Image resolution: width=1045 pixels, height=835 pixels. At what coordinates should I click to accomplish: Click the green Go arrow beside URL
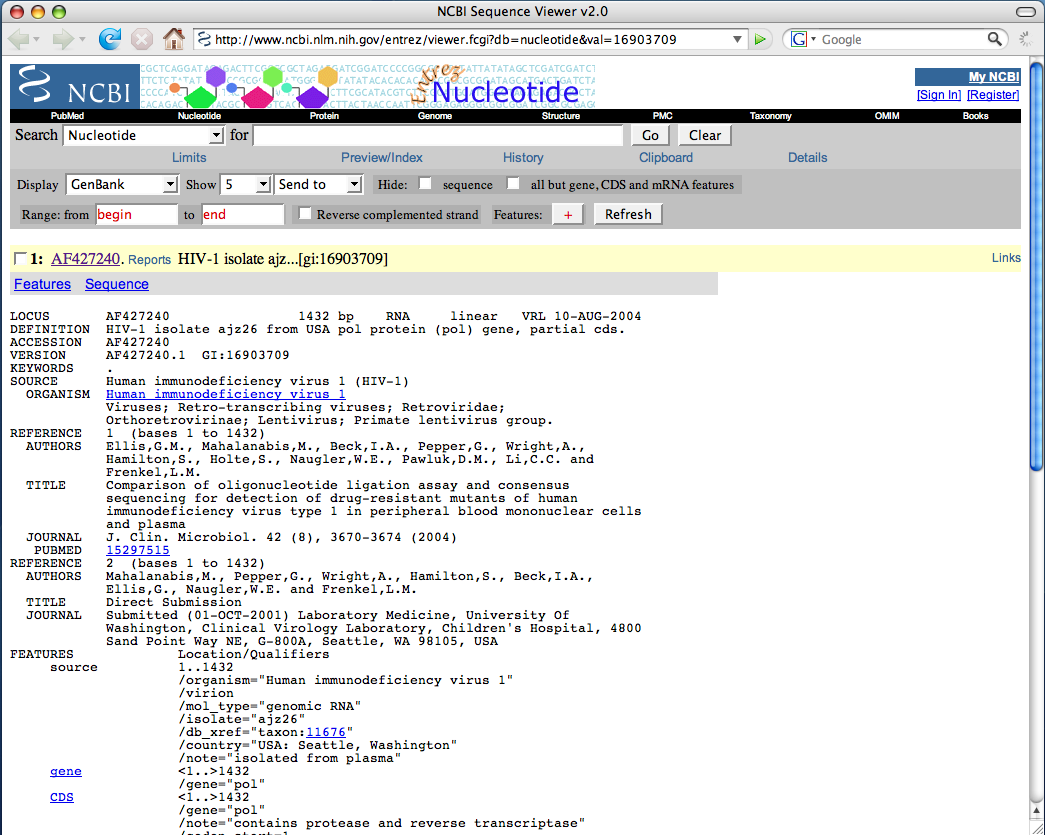761,39
